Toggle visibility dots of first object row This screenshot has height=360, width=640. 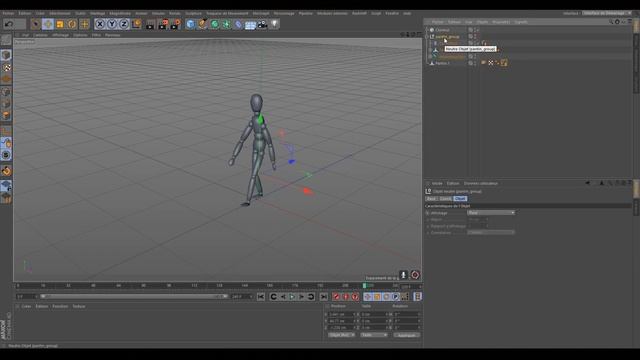(x=475, y=30)
